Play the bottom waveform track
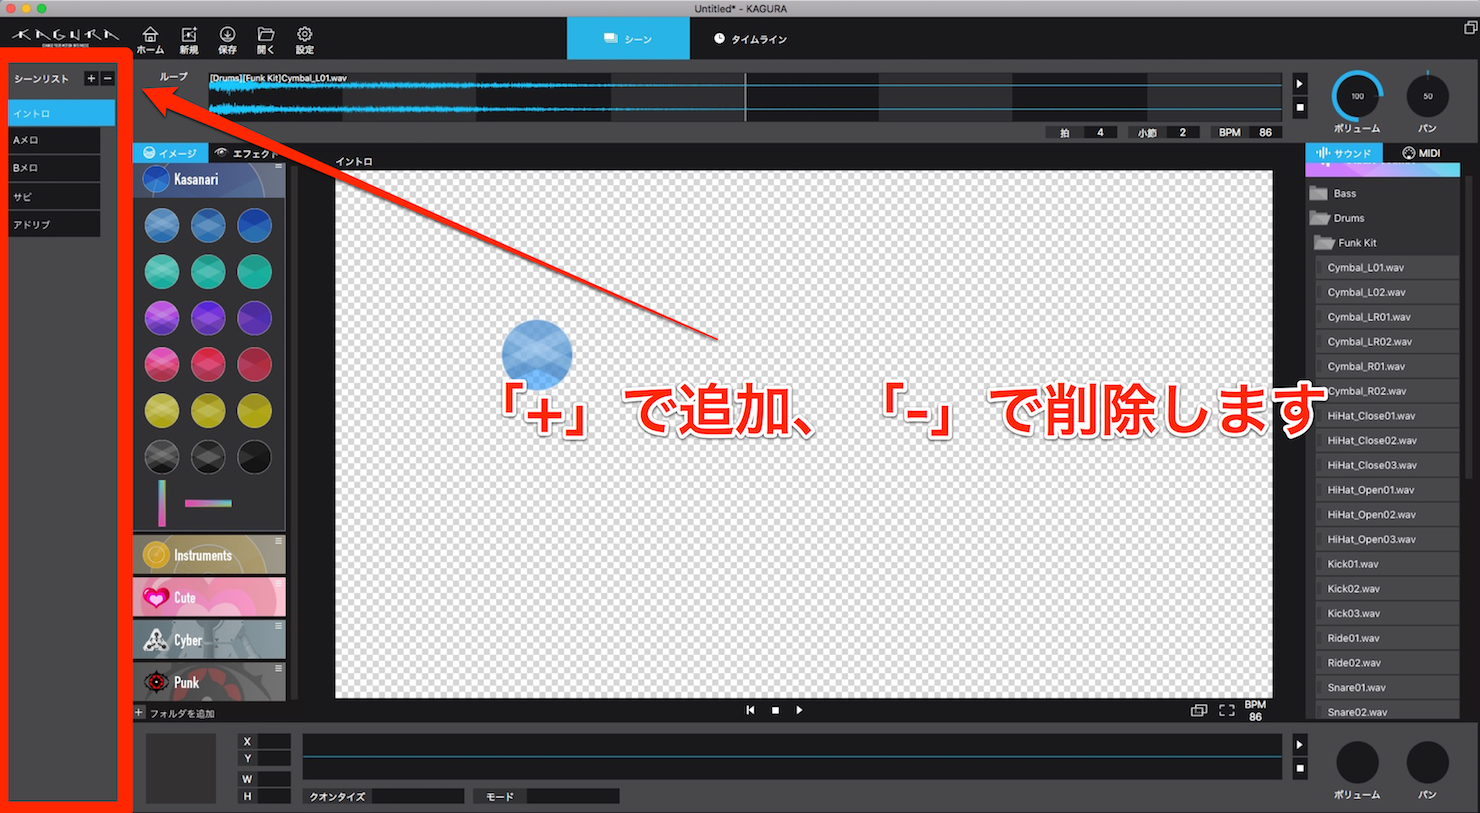1480x813 pixels. (1300, 745)
